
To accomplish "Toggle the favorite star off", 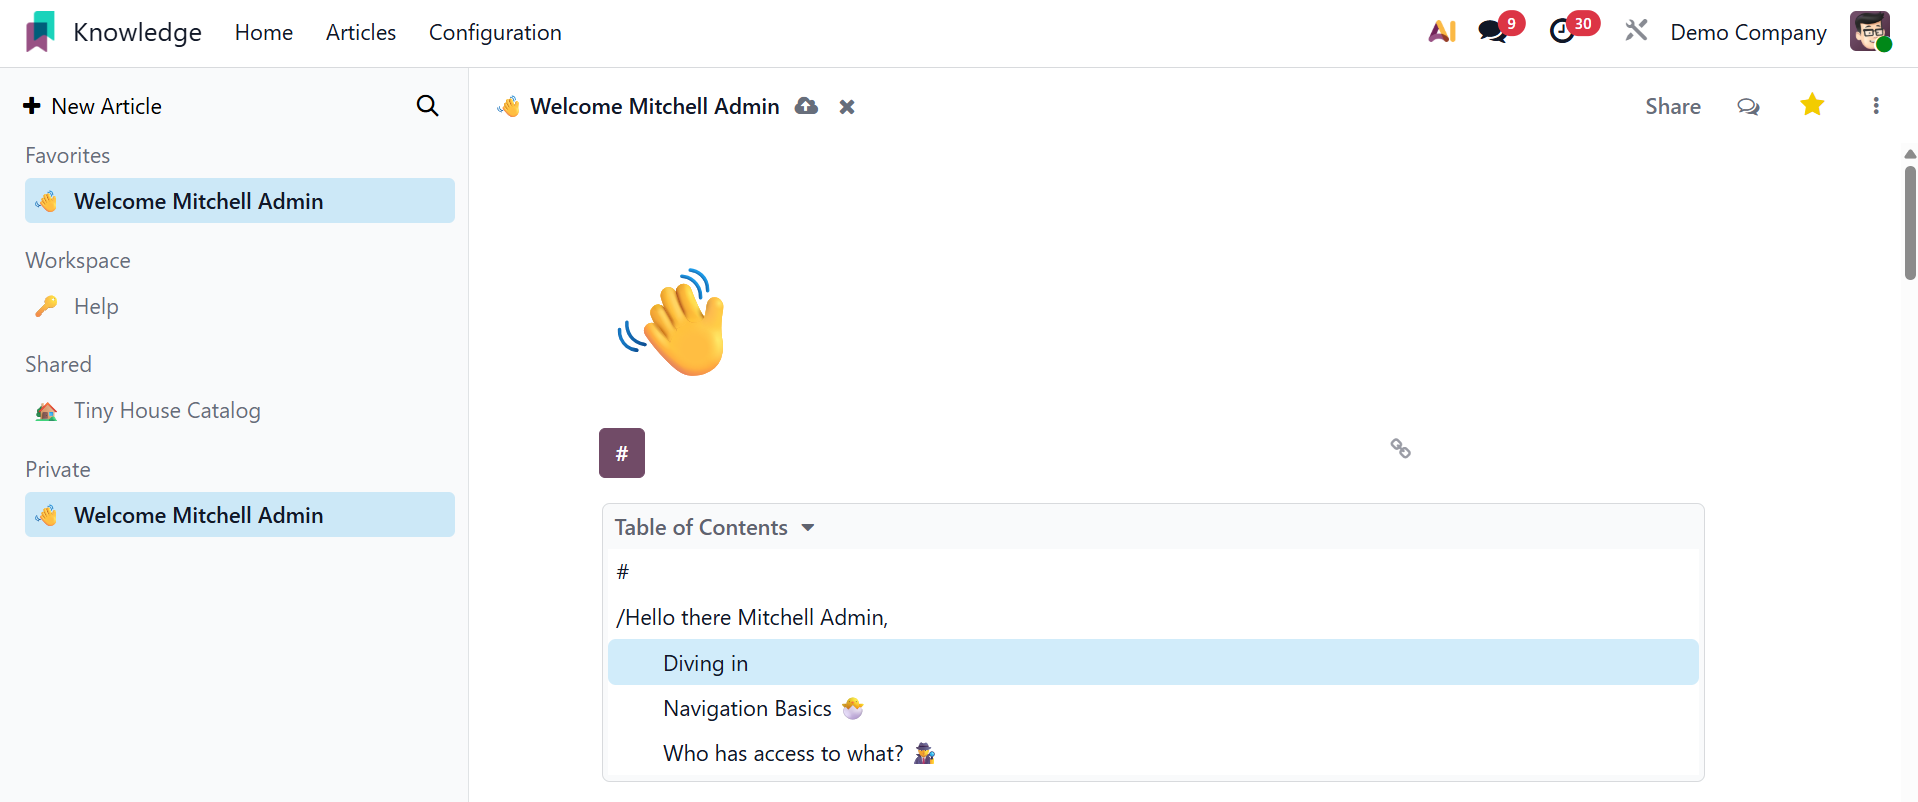I will [x=1812, y=105].
